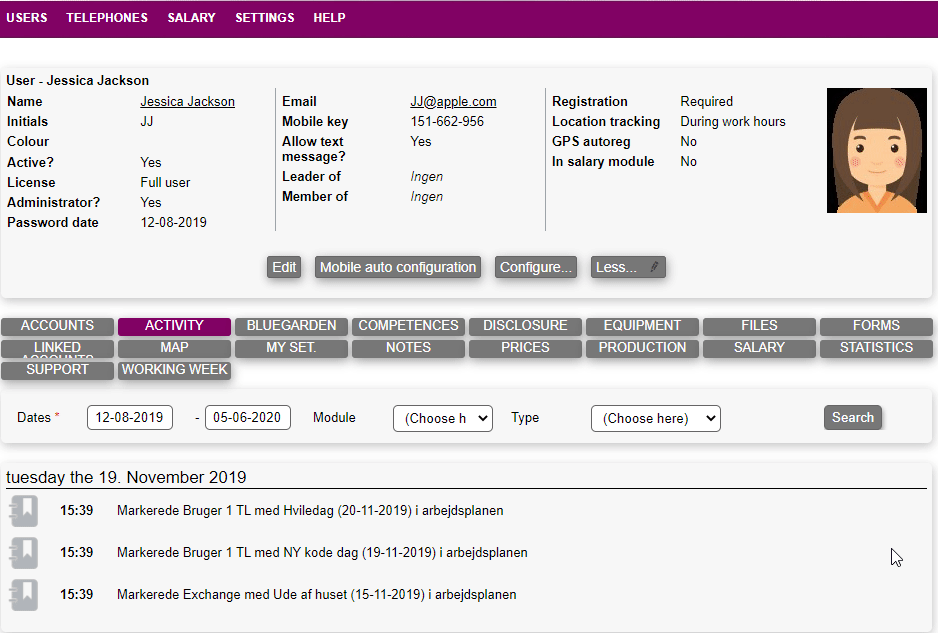Expand the Type dropdown
Viewport: 938px width, 633px height.
655,418
